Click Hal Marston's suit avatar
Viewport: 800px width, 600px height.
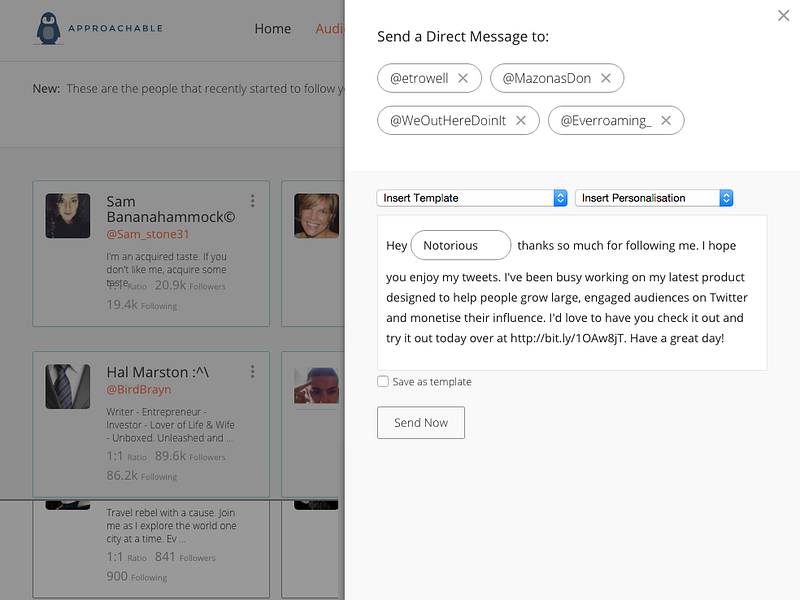point(68,386)
